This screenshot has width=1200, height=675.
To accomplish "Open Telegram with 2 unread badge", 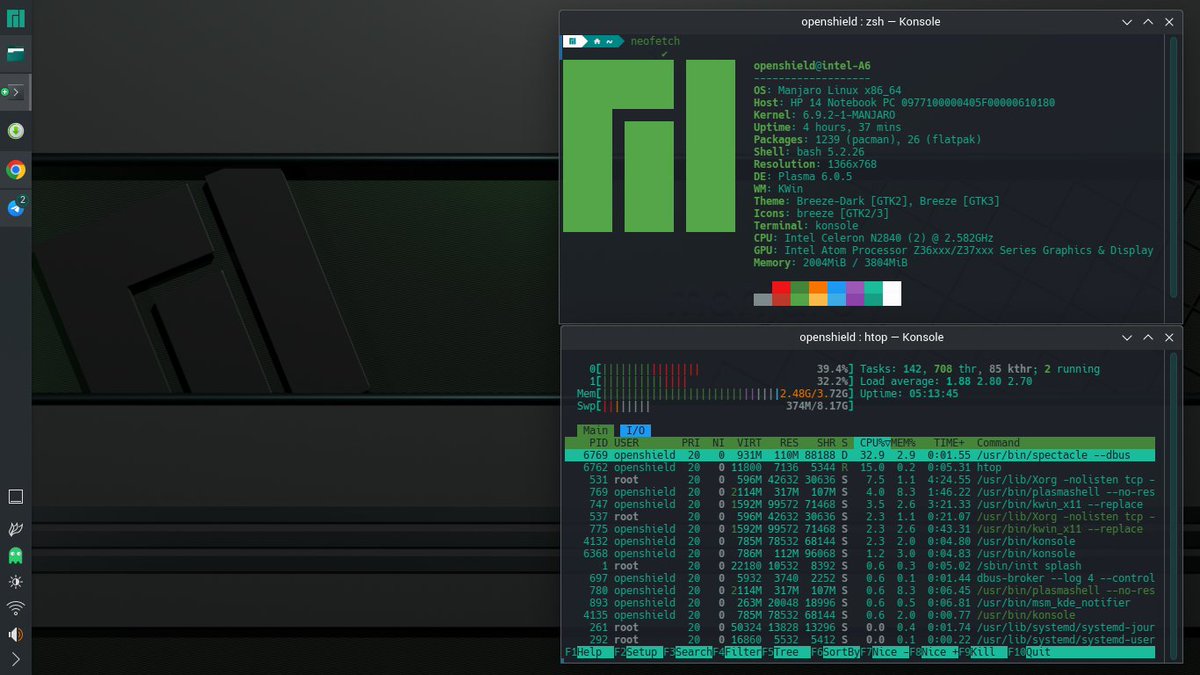I will 16,207.
